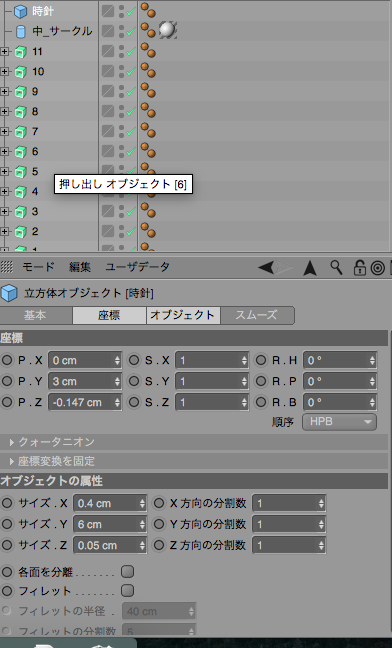Screen dimensions: 392x648
Task: Click the extrude icon of object 11
Action: [21, 52]
